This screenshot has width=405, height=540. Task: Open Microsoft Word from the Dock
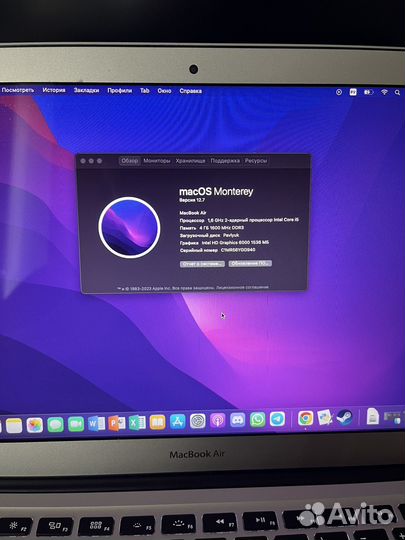click(96, 423)
